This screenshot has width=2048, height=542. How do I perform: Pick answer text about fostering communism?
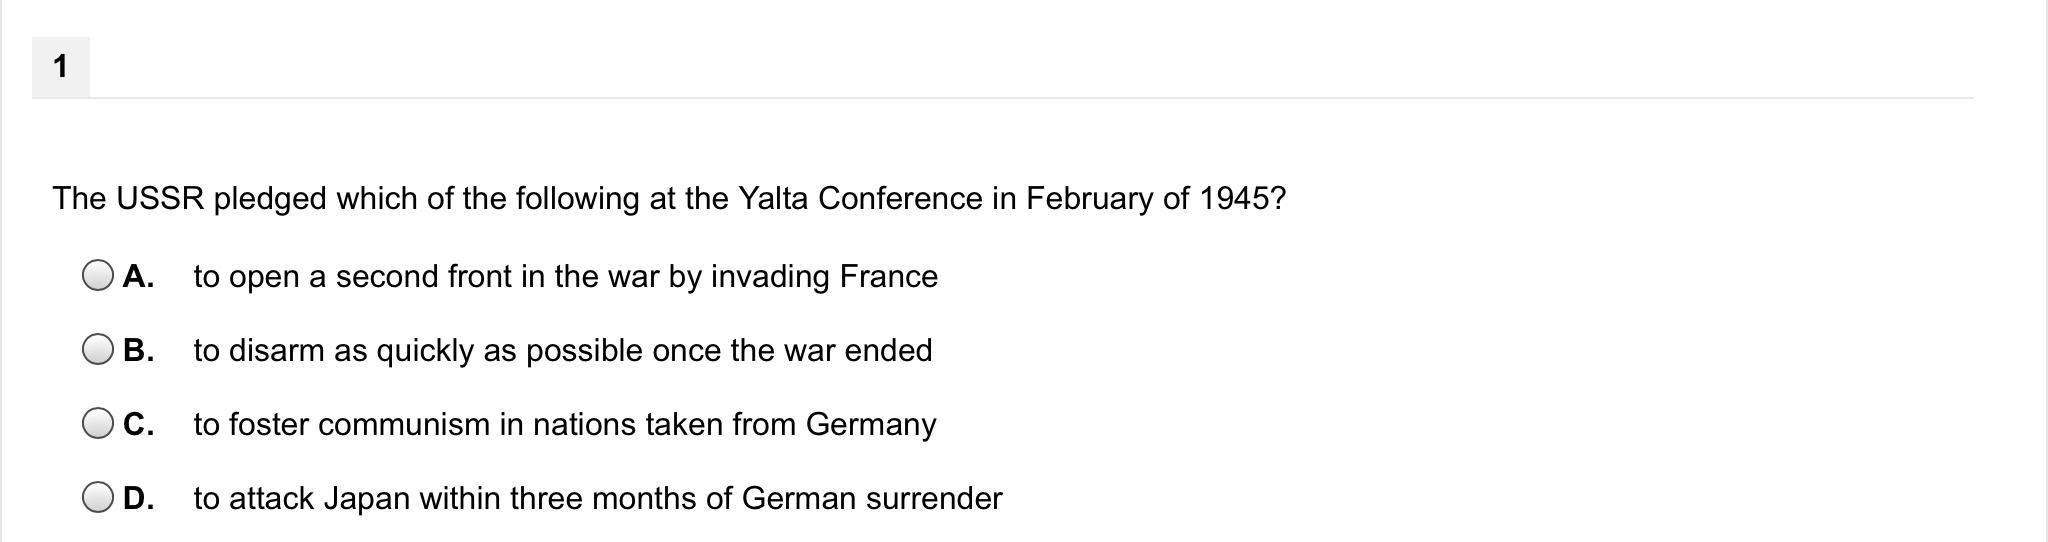click(565, 425)
